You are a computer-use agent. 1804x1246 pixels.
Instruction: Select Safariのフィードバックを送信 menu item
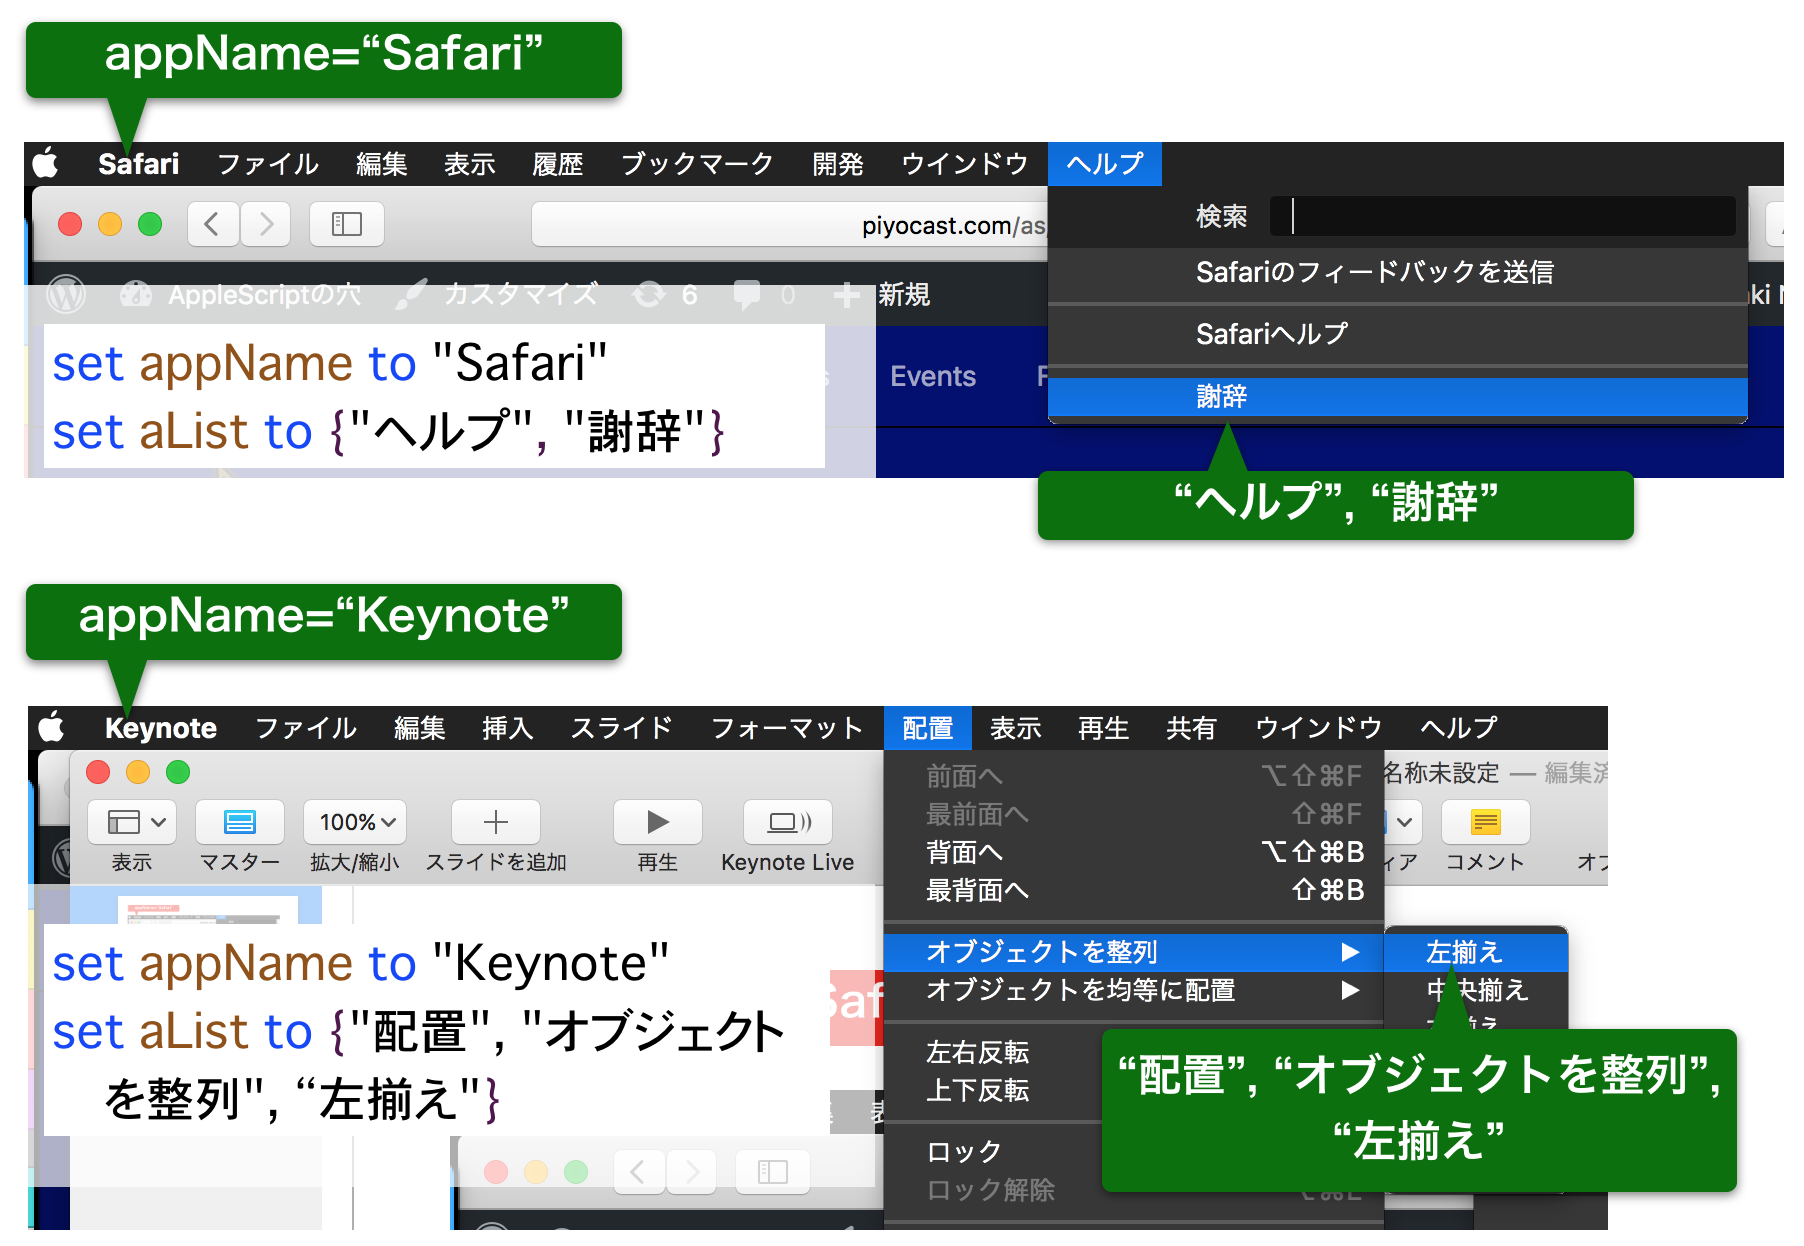click(x=1374, y=272)
